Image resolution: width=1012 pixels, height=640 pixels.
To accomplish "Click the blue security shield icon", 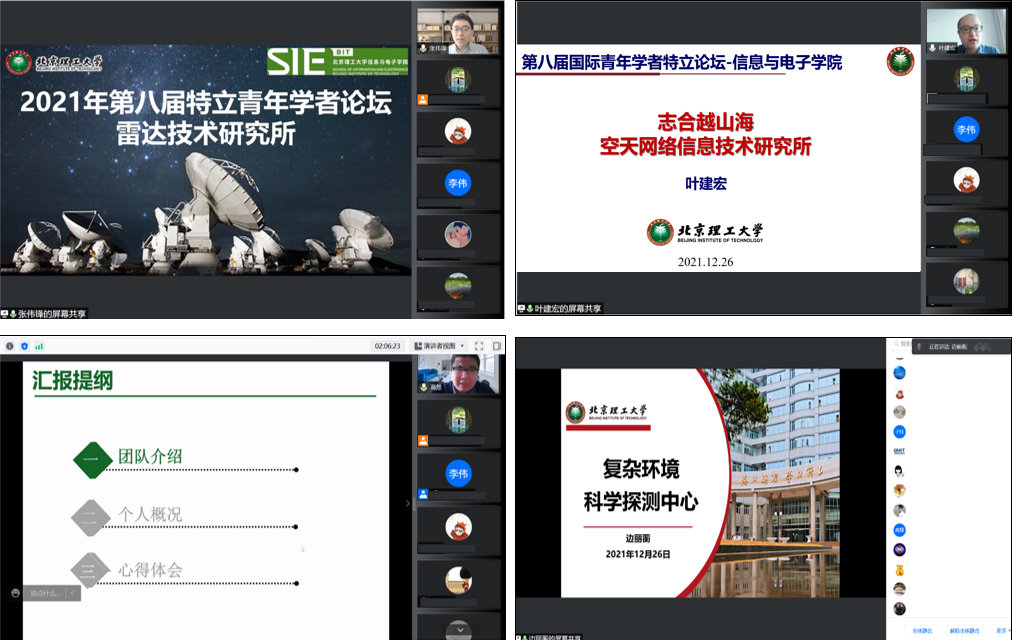I will pyautogui.click(x=24, y=346).
